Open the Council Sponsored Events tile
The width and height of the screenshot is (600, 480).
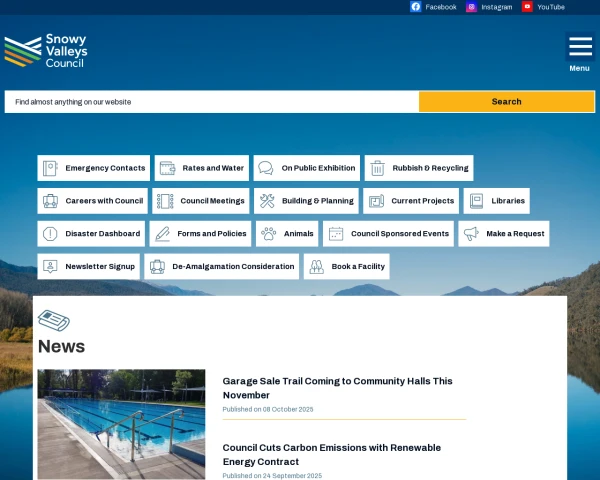[388, 234]
